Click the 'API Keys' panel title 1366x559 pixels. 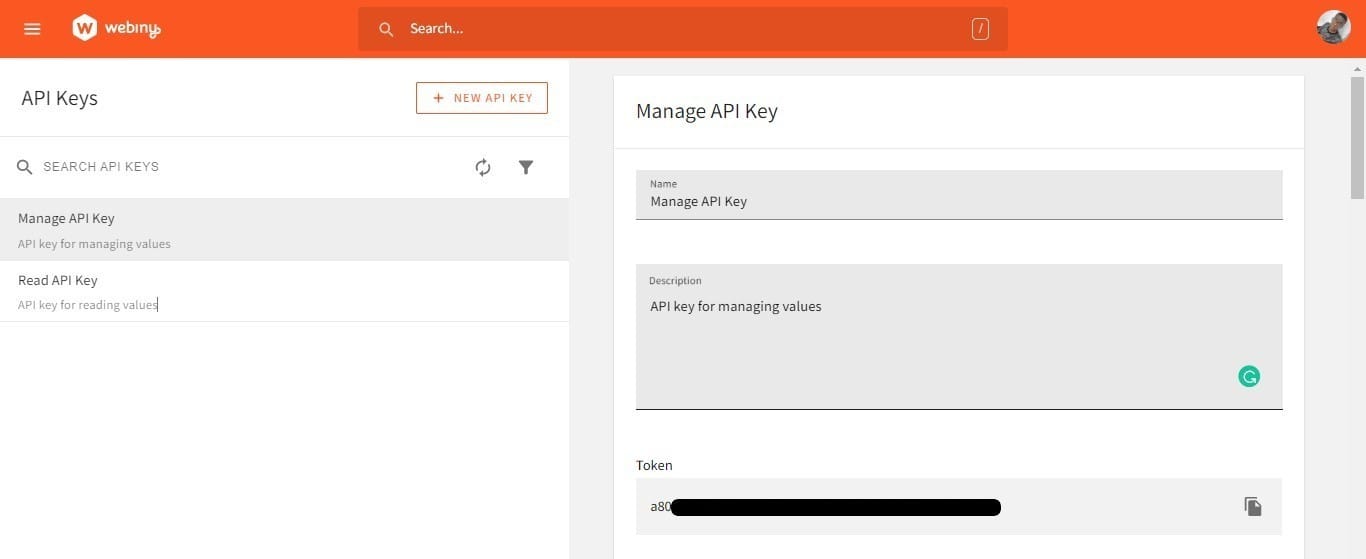coord(60,98)
